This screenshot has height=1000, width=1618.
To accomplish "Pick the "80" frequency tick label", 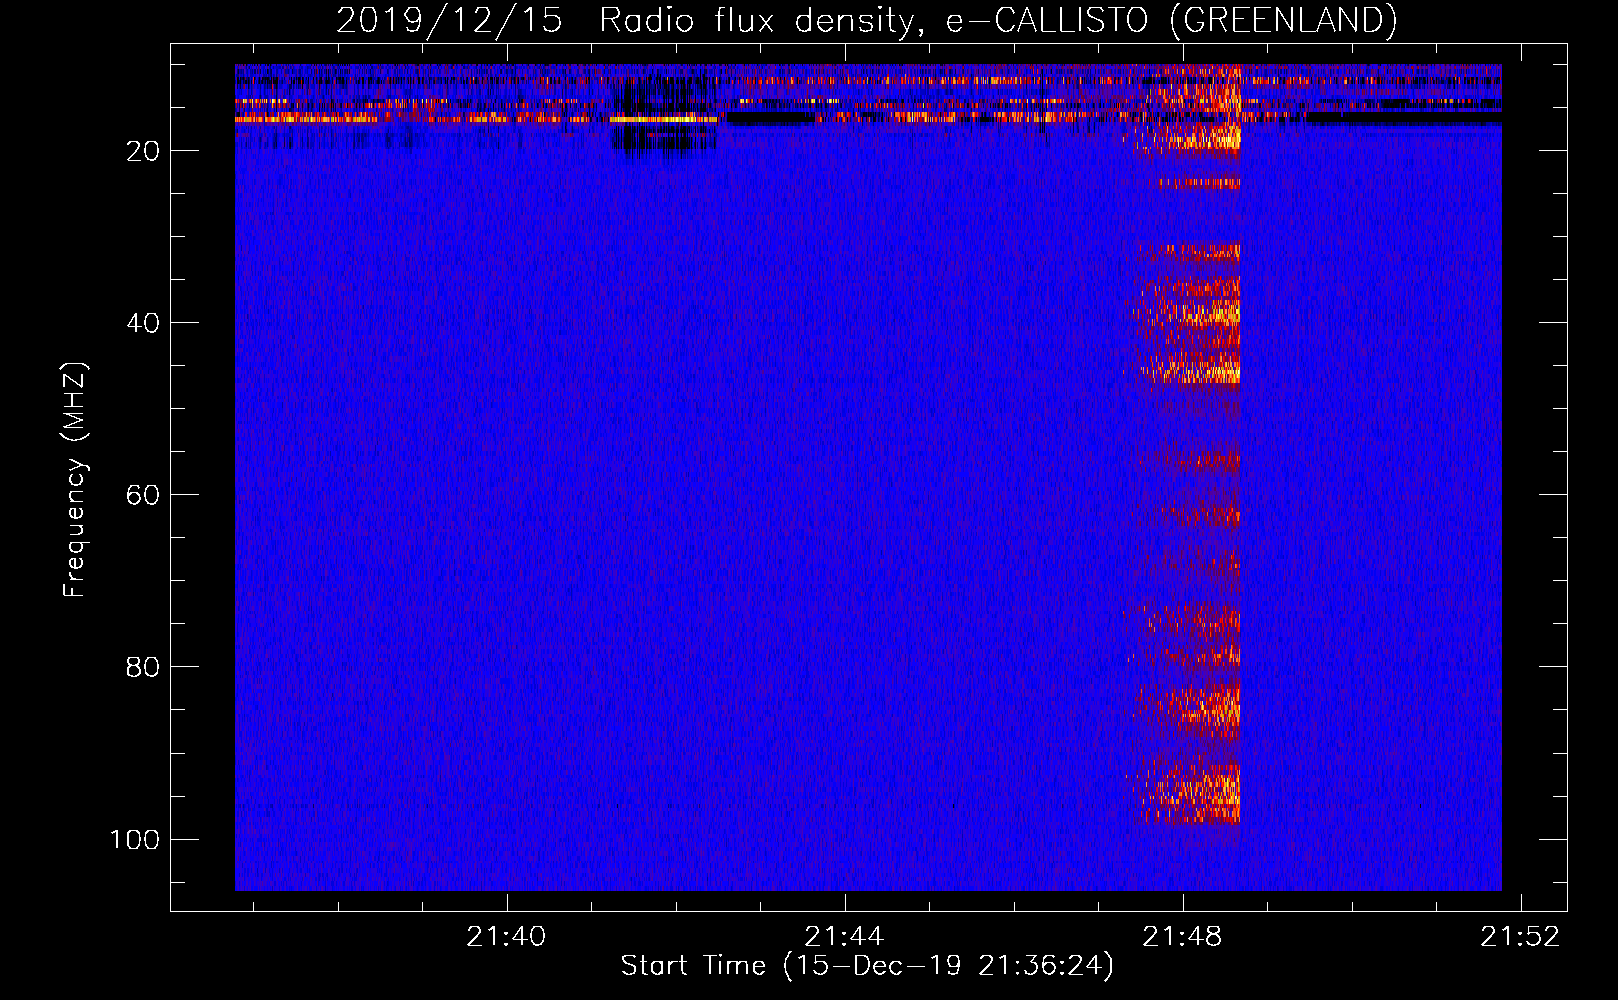I will [143, 667].
